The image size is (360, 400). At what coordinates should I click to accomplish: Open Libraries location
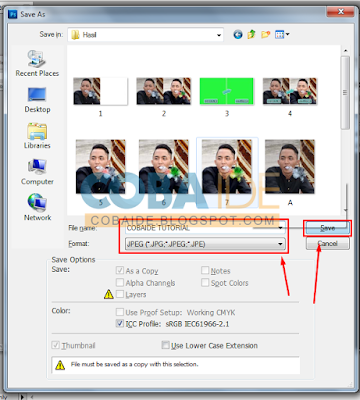click(x=37, y=136)
